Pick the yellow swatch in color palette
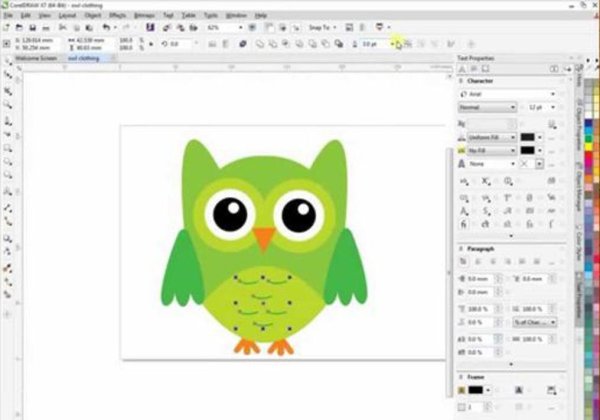The width and height of the screenshot is (600, 420). point(589,147)
